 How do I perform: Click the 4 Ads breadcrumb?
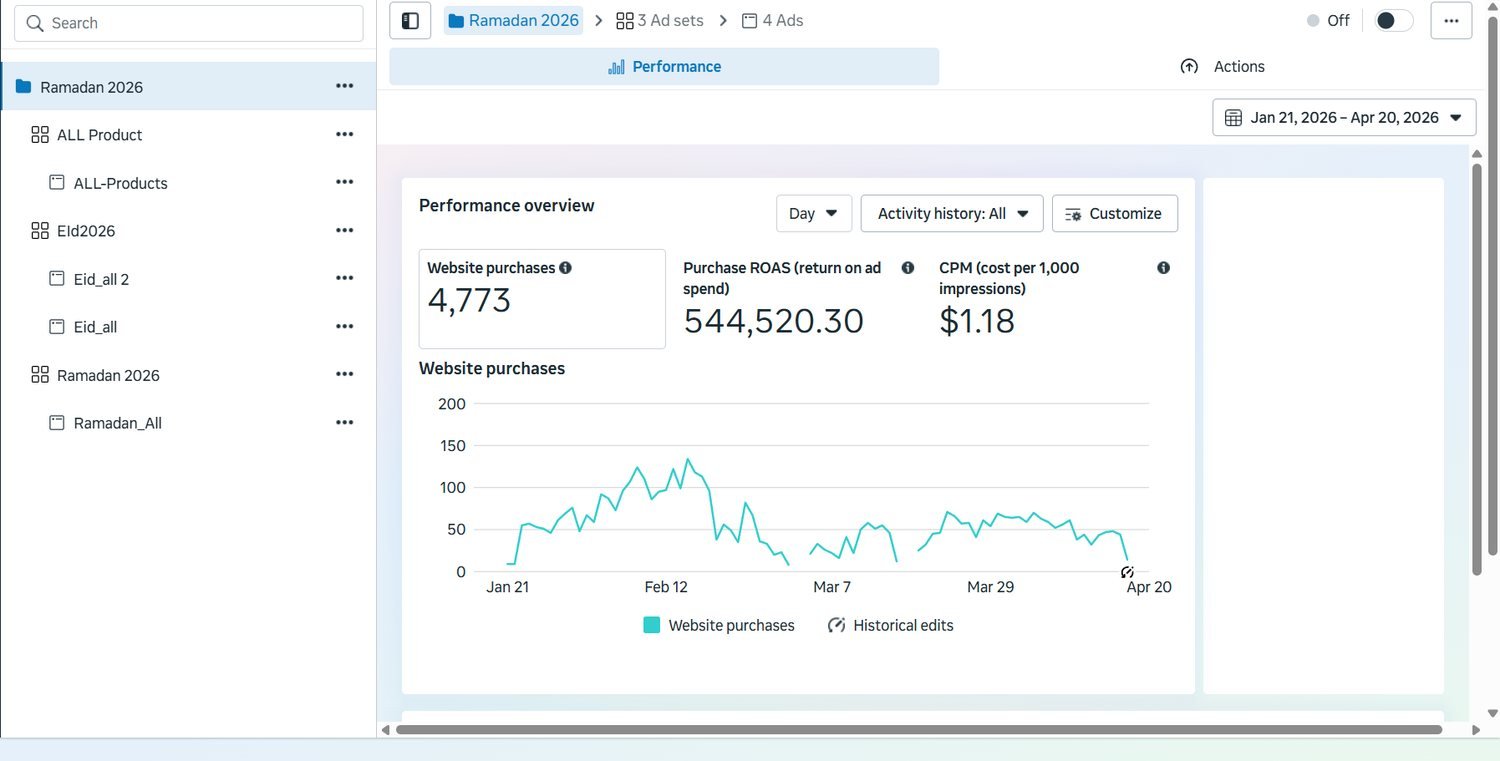772,20
